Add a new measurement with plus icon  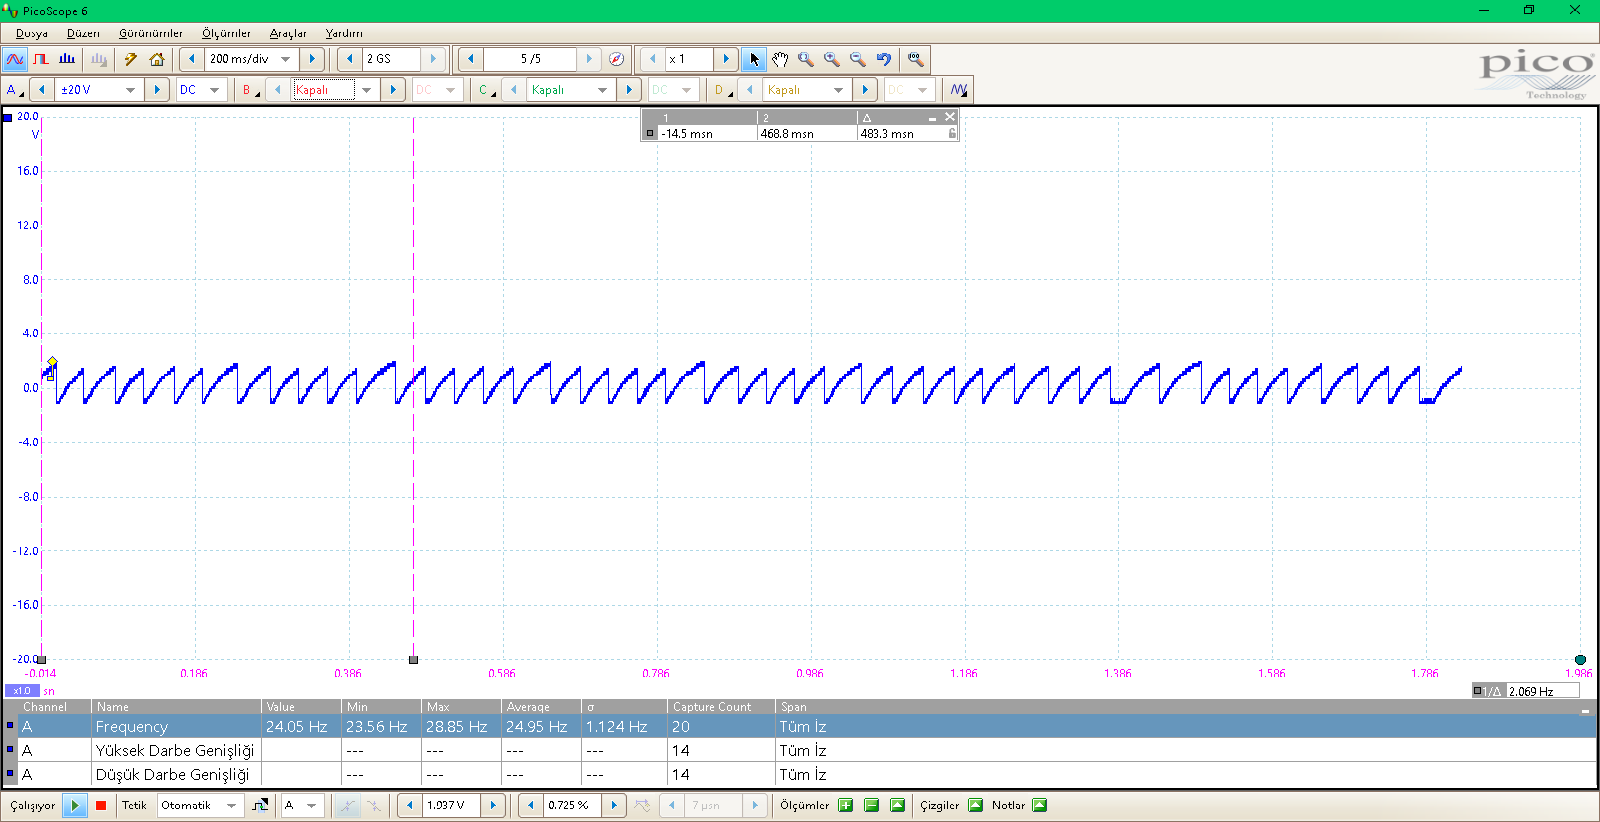pyautogui.click(x=846, y=805)
